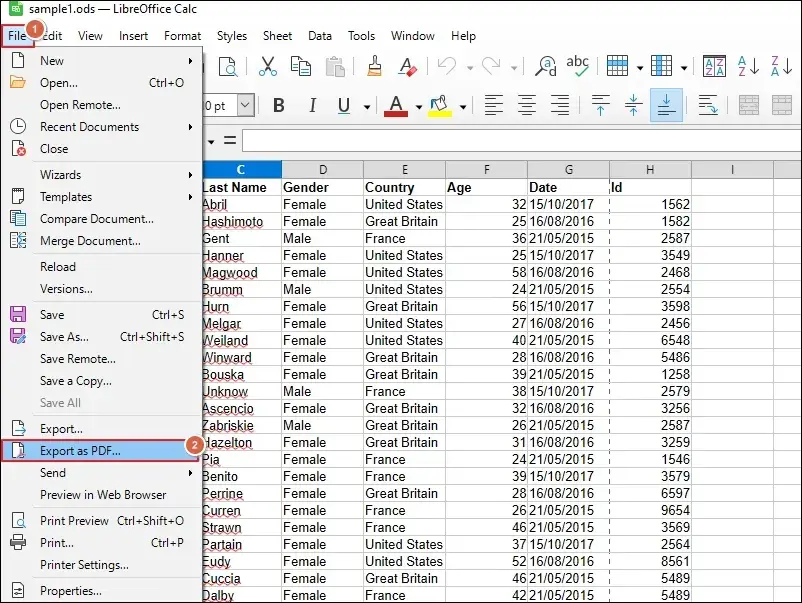This screenshot has width=802, height=603.
Task: Click the Copy icon in toolbar
Action: [301, 66]
